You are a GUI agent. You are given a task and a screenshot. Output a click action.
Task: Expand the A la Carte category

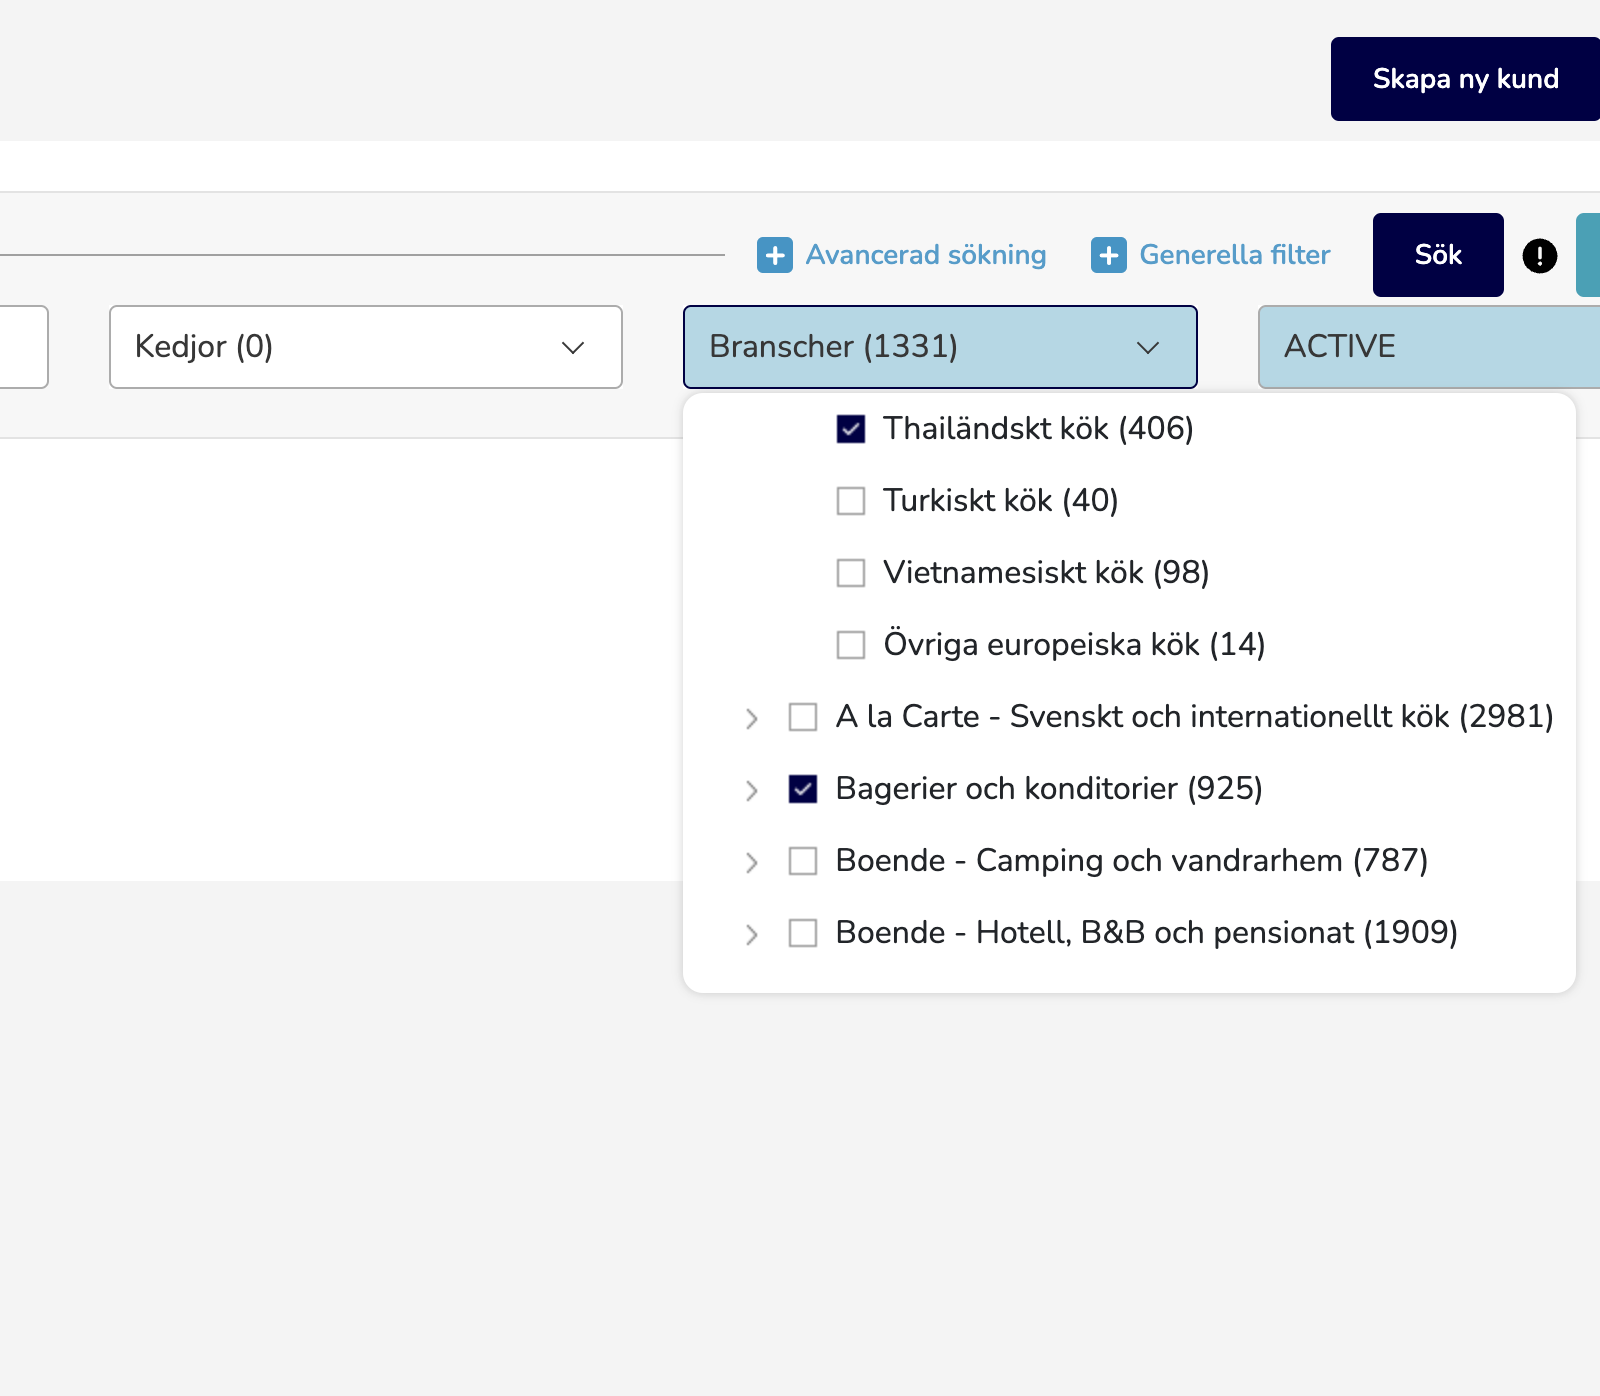tap(752, 718)
